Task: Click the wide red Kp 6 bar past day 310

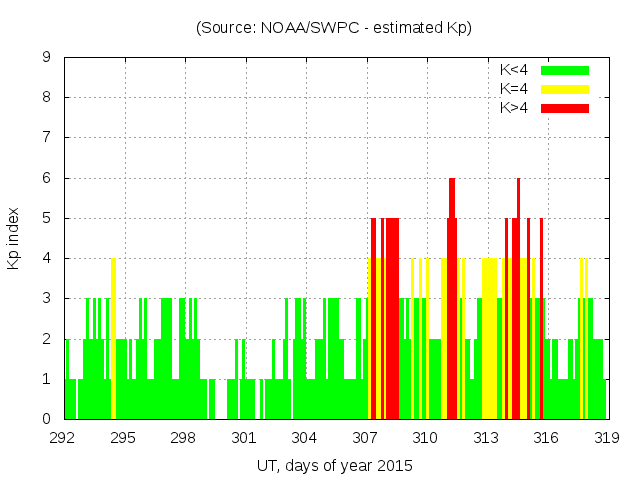Action: 452,300
